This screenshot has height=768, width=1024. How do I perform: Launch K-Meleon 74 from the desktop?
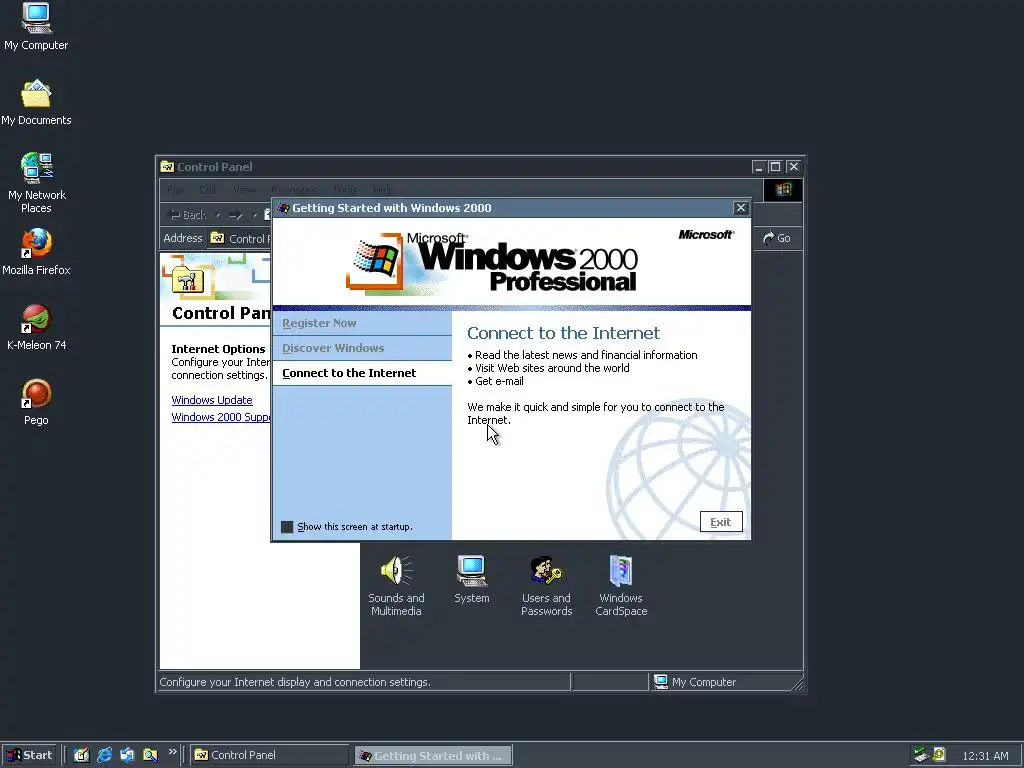click(36, 327)
